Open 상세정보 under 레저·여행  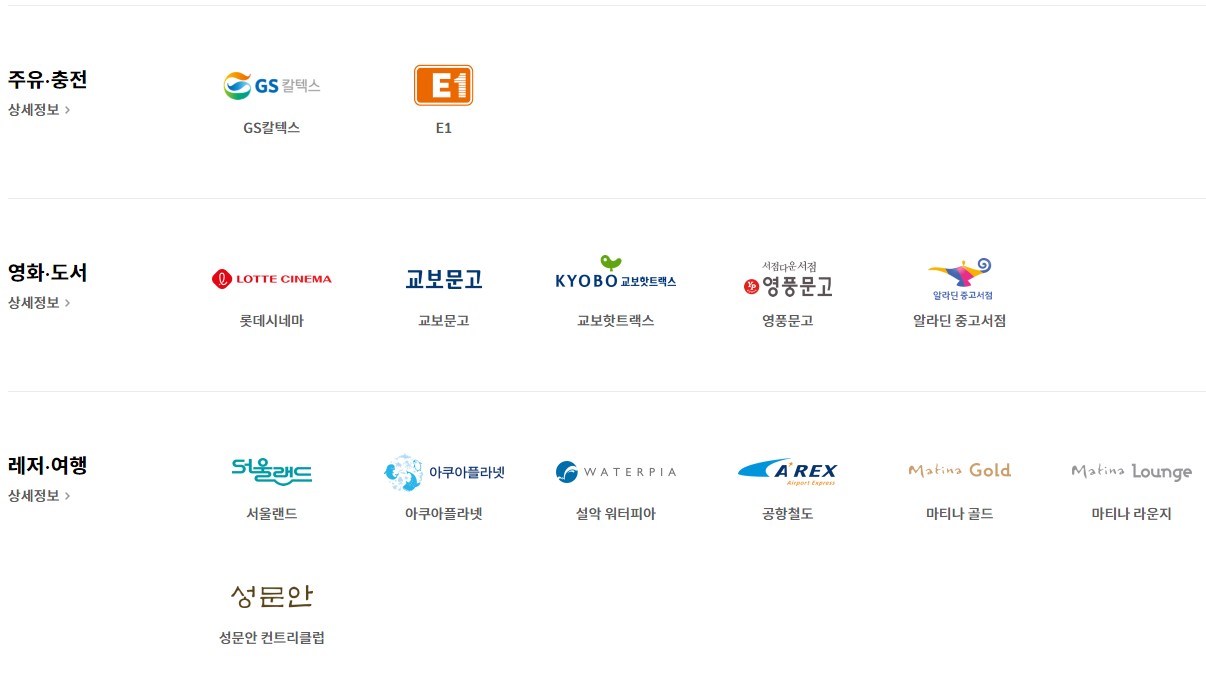click(x=39, y=496)
